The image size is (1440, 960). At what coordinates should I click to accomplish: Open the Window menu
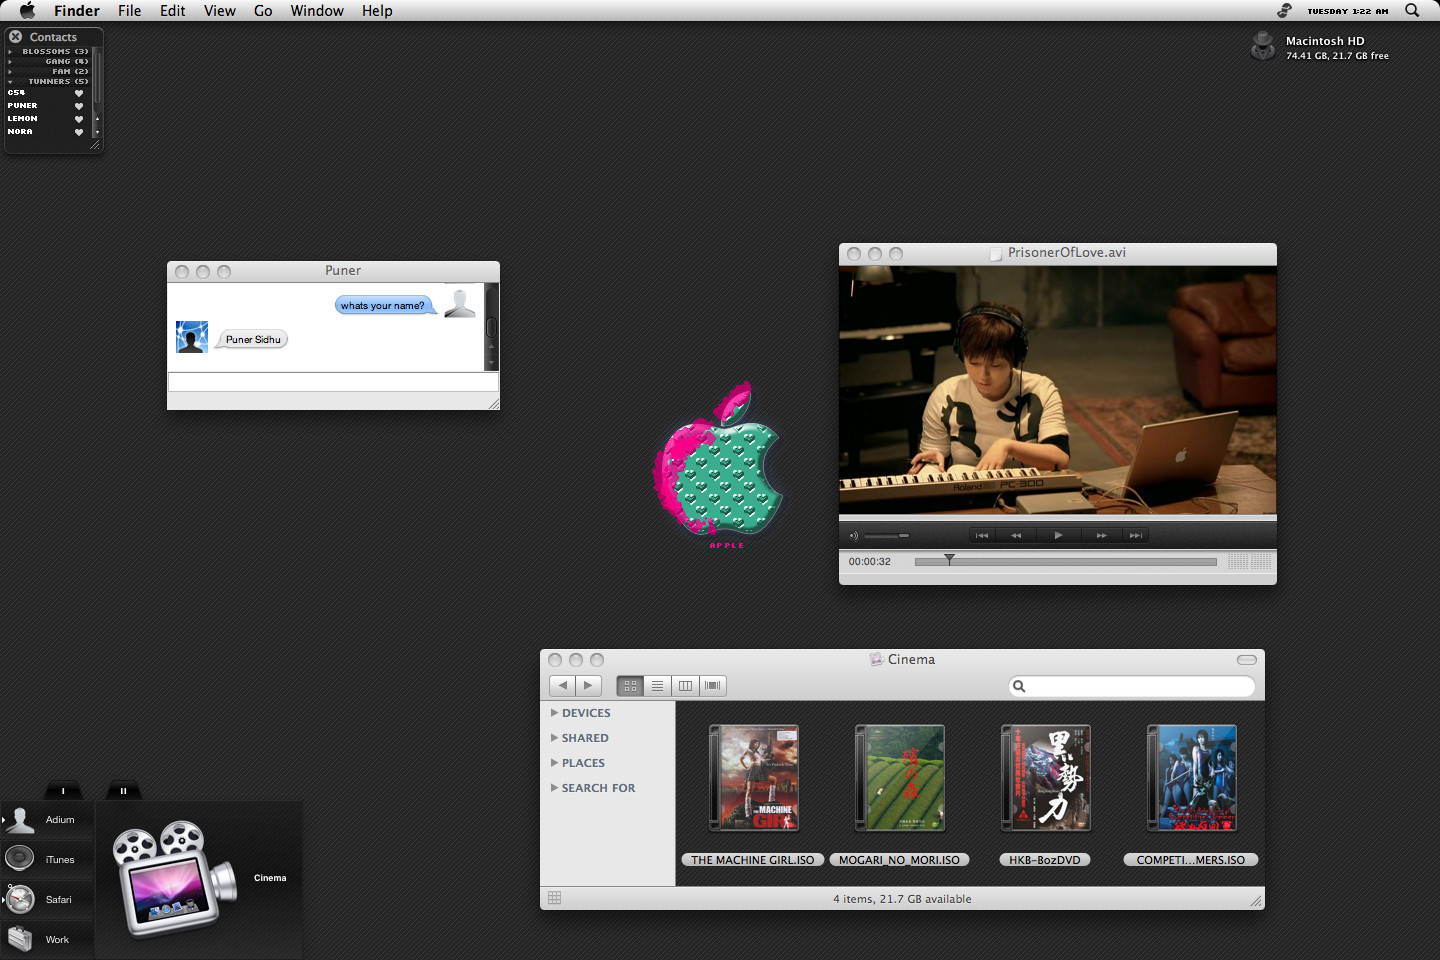pyautogui.click(x=317, y=10)
